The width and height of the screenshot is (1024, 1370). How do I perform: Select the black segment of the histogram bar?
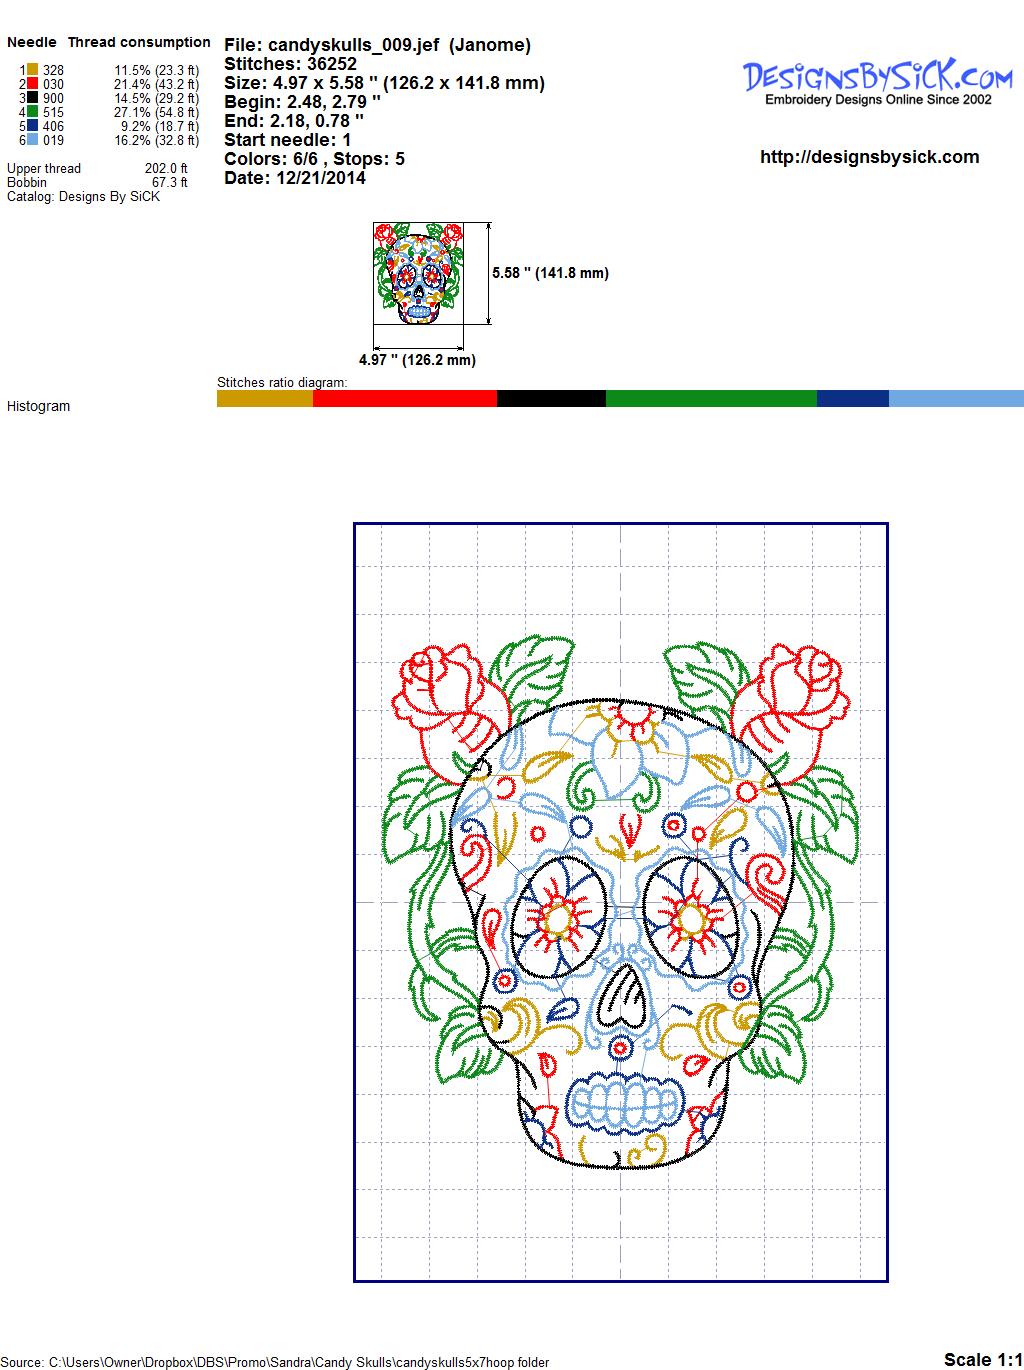pyautogui.click(x=551, y=398)
